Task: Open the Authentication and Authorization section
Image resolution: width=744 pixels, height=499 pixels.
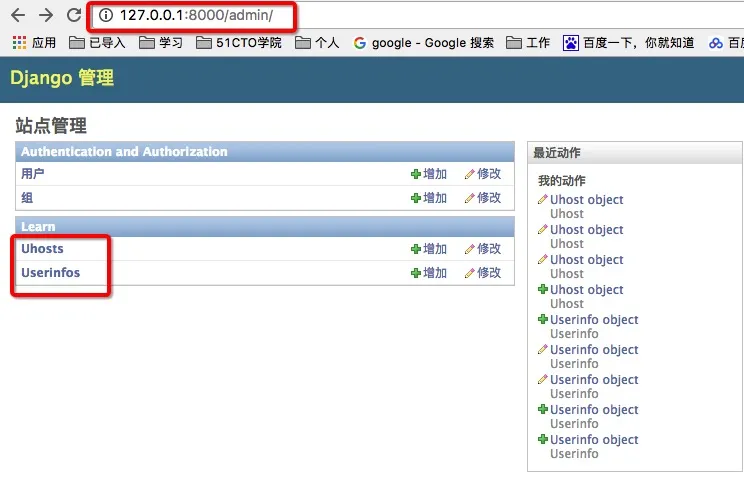Action: 124,152
